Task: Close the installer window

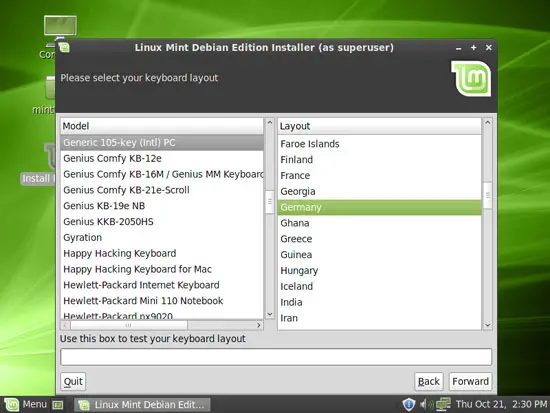Action: pos(489,47)
